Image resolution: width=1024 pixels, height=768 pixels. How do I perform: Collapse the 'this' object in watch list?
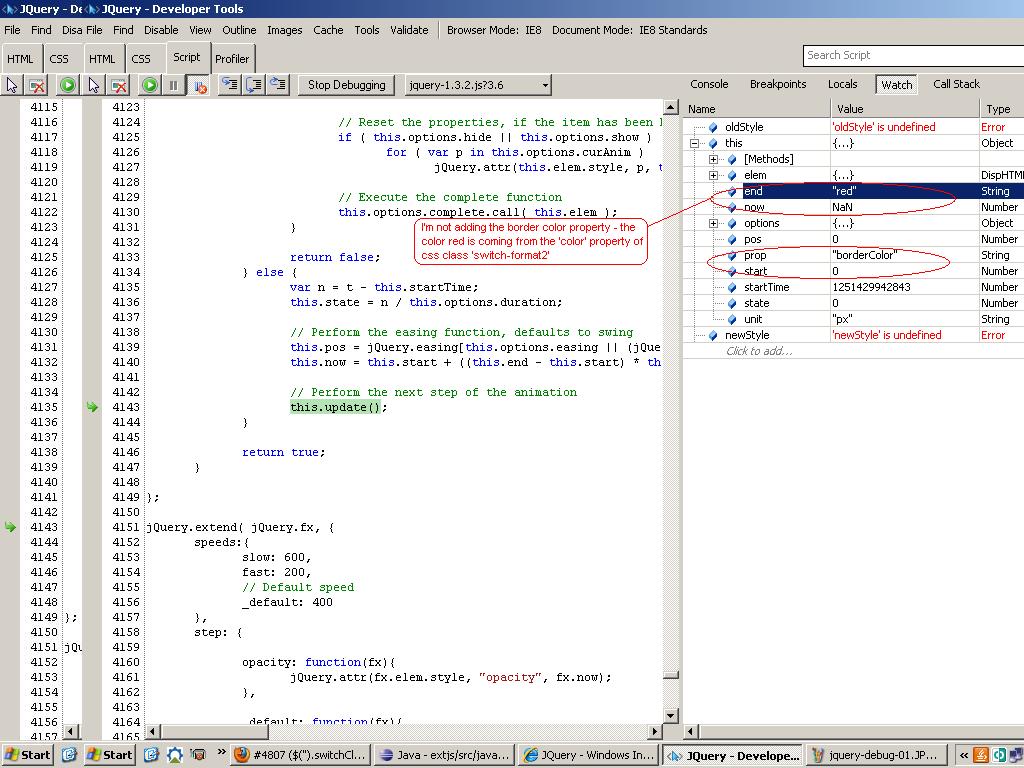pyautogui.click(x=694, y=143)
